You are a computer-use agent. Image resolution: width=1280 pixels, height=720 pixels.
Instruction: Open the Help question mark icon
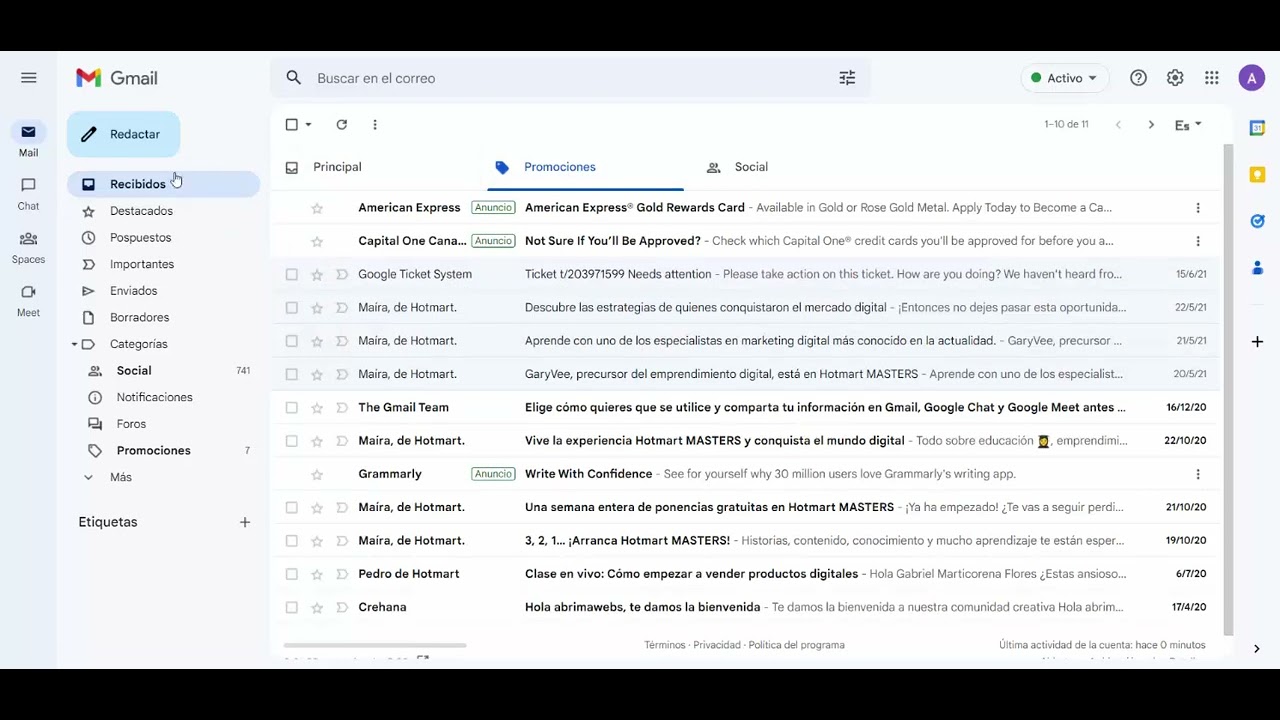click(x=1138, y=78)
